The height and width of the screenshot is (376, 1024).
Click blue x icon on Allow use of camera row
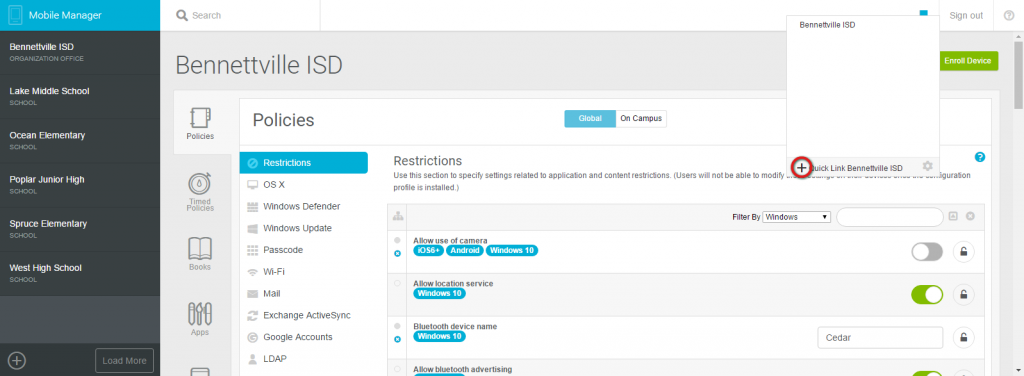tap(398, 253)
